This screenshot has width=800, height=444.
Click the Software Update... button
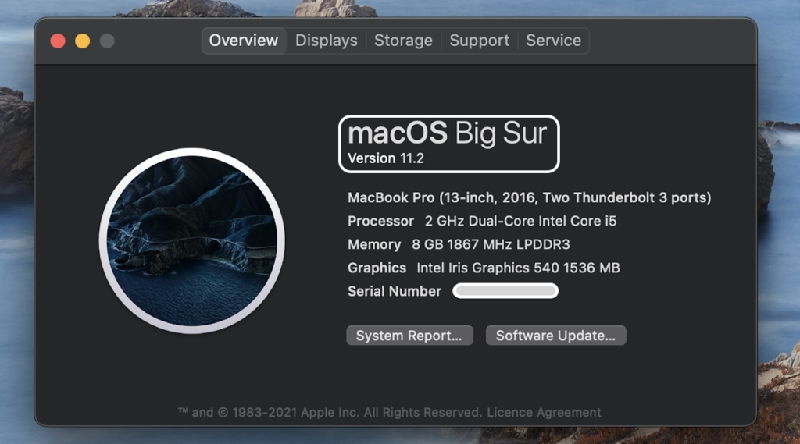[x=556, y=335]
